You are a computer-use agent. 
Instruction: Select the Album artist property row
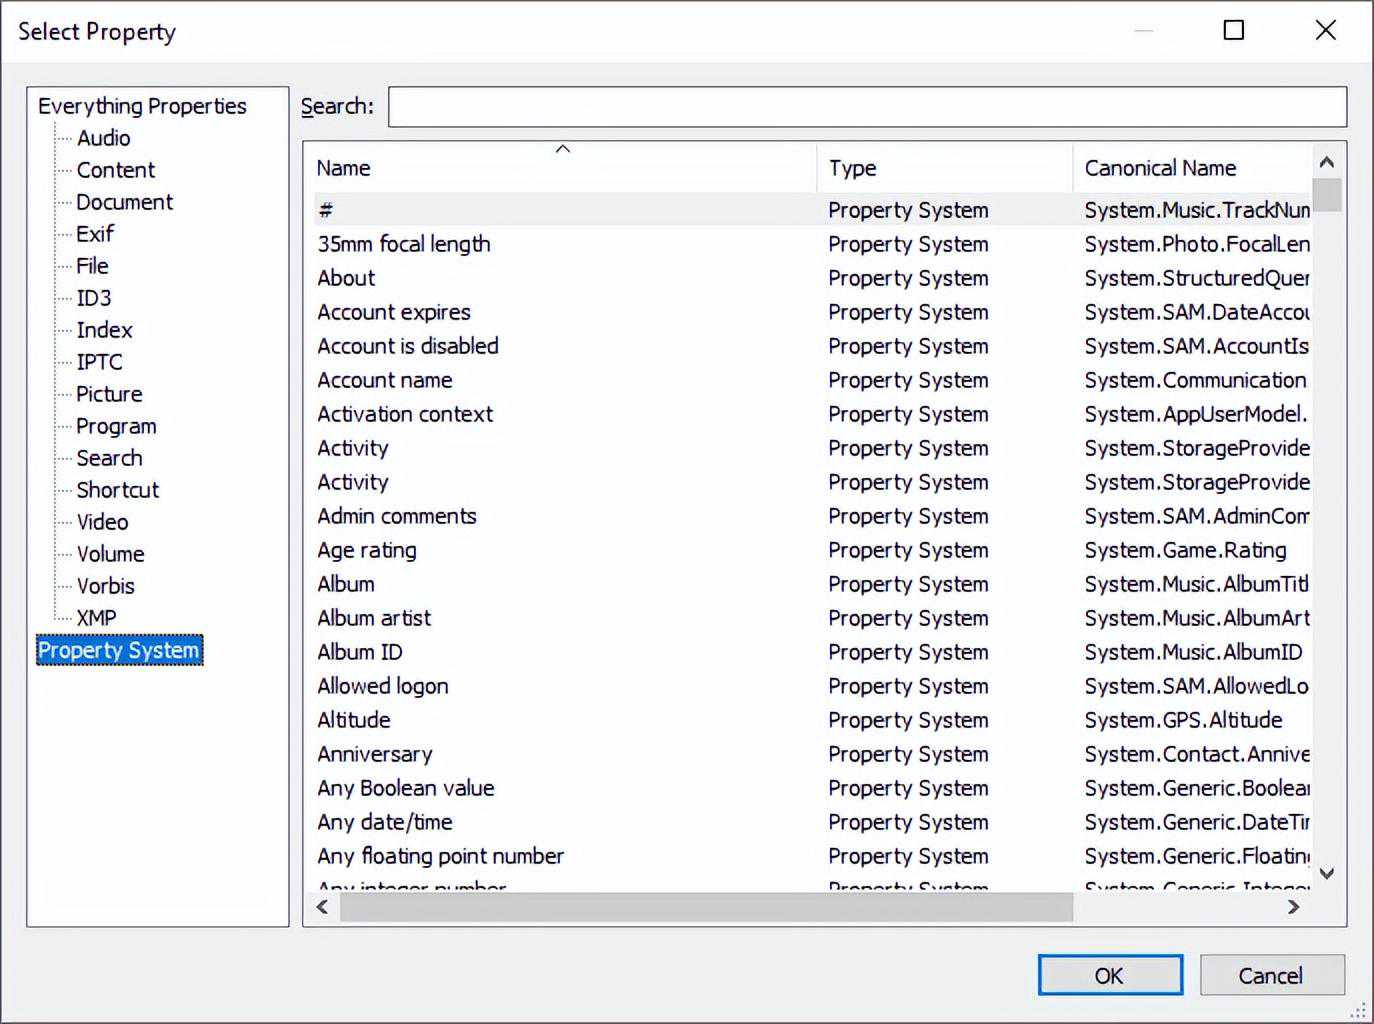374,618
